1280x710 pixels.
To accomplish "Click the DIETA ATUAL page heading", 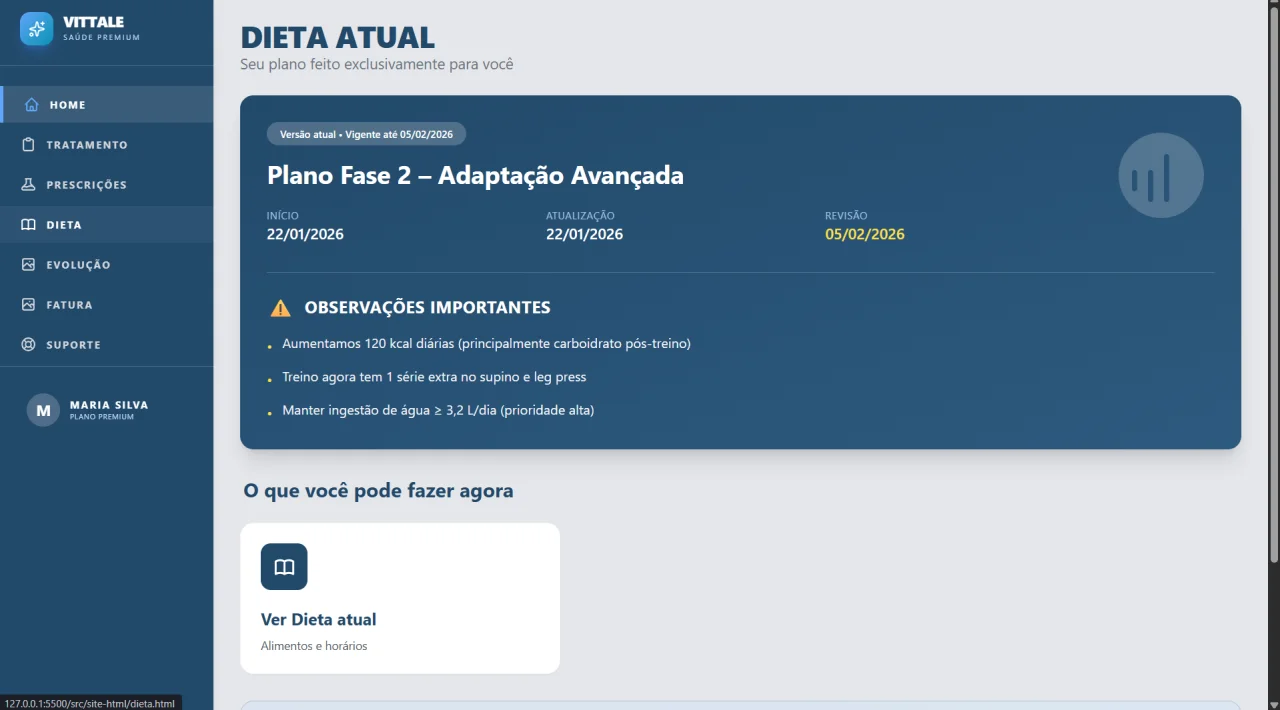I will 338,37.
